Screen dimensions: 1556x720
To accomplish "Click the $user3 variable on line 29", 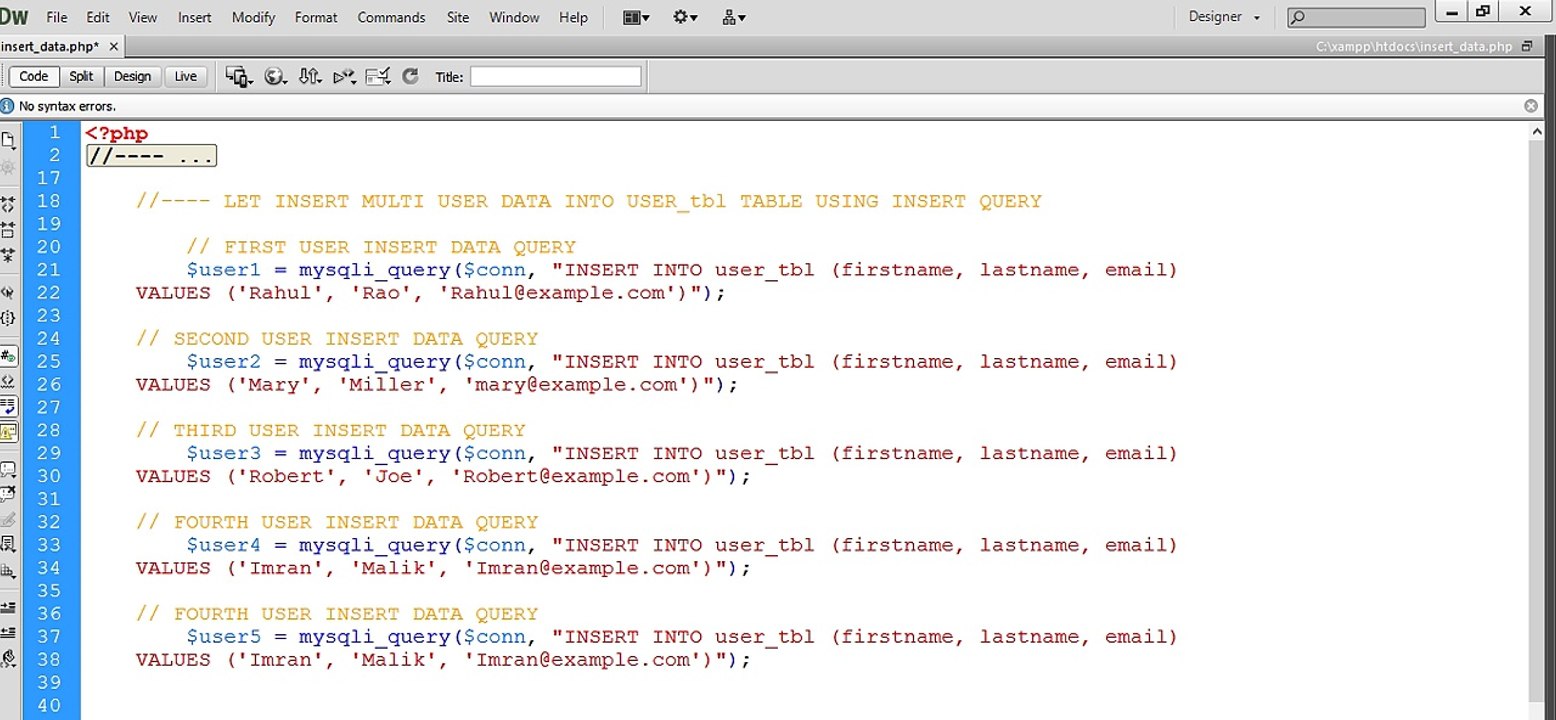I will point(223,454).
